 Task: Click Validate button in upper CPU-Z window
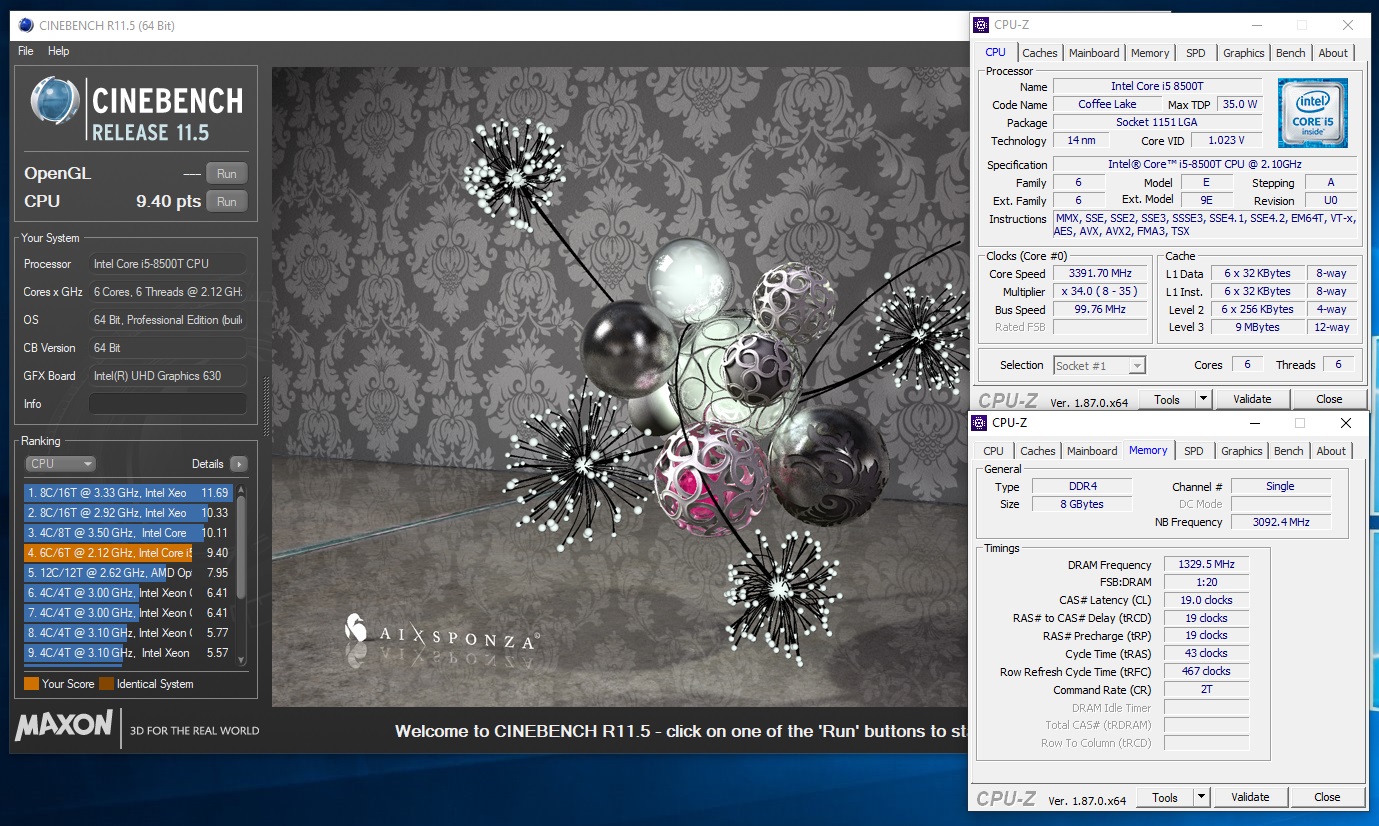point(1252,399)
